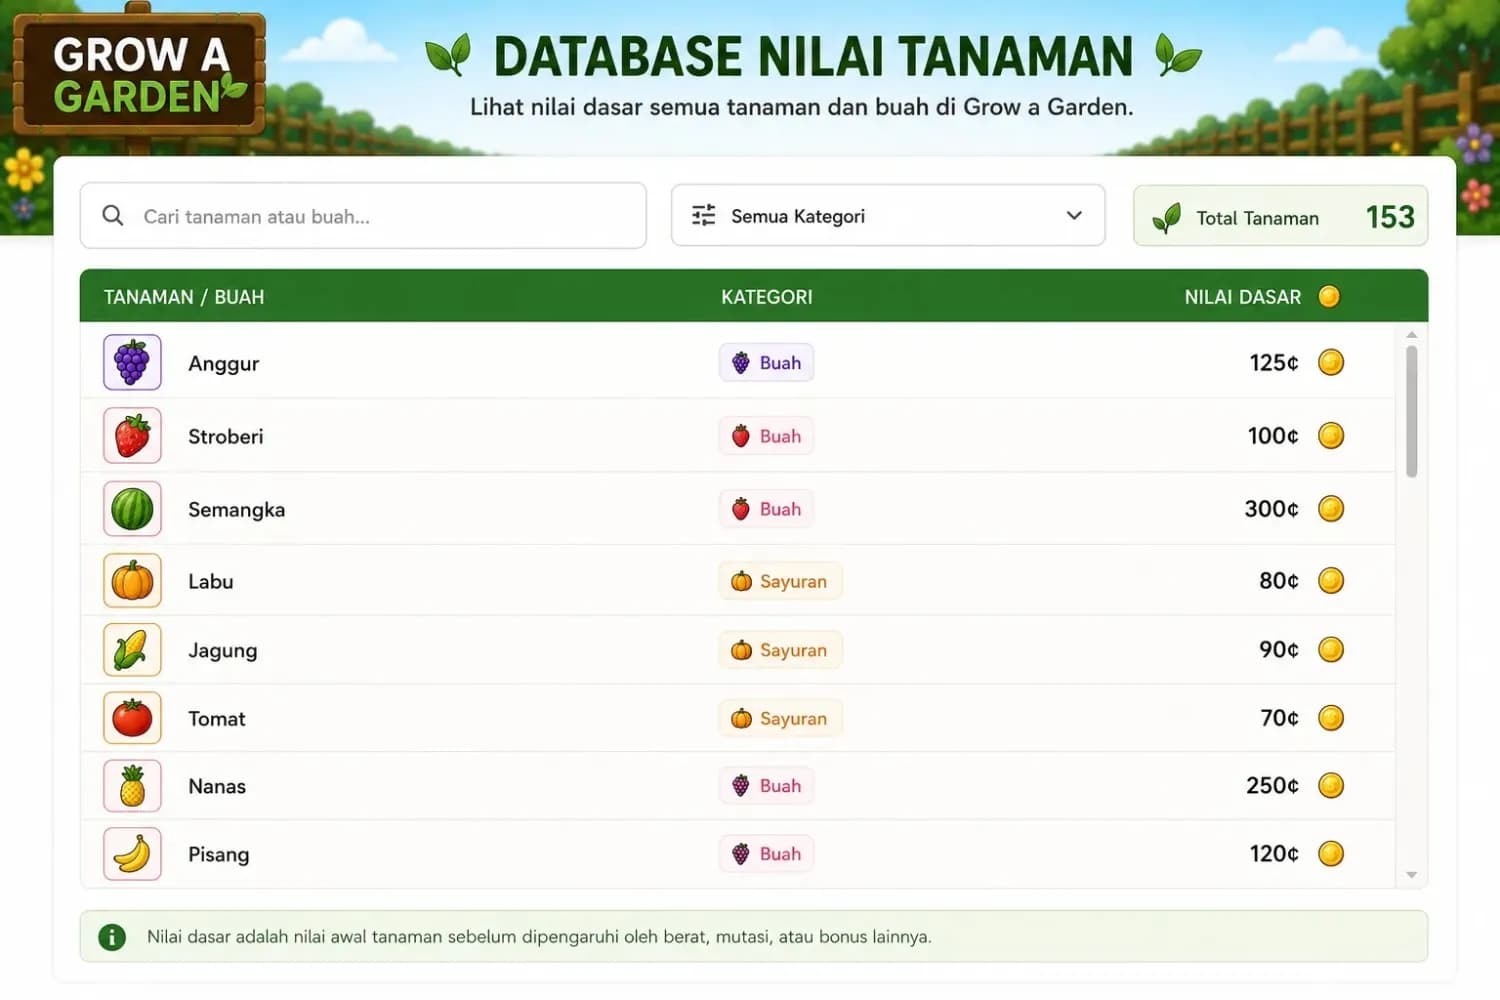Screen dimensions: 1500x1000
Task: Click the Tomat tomato icon
Action: coord(132,718)
